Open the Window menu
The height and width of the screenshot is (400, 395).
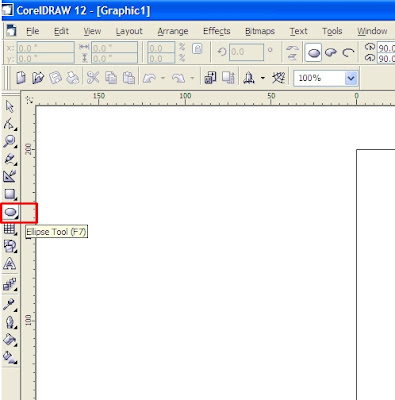[372, 31]
